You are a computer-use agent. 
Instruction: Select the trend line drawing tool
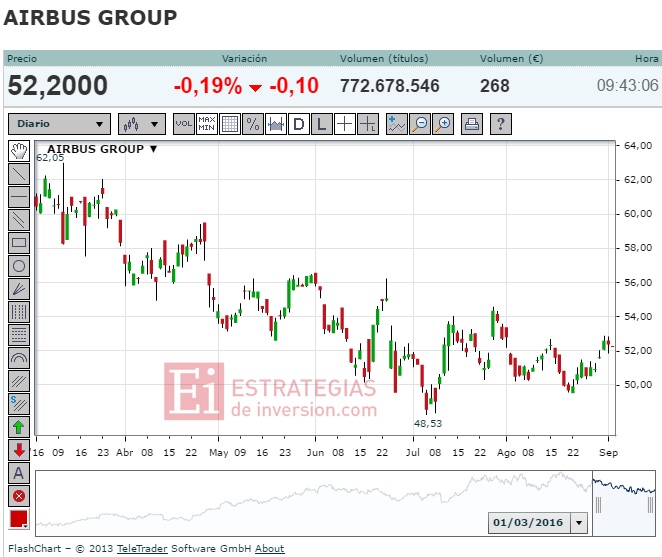click(x=19, y=174)
